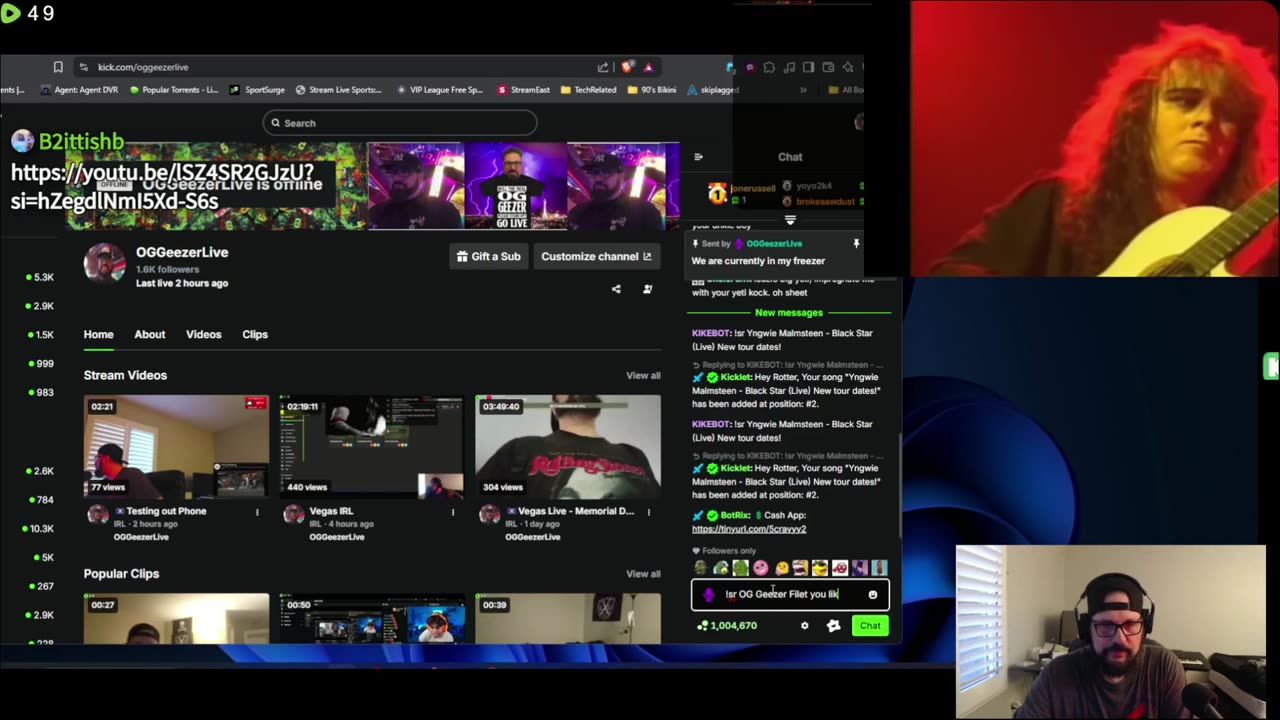Click yoyo2k4 in the gifter leaderboard

814,186
